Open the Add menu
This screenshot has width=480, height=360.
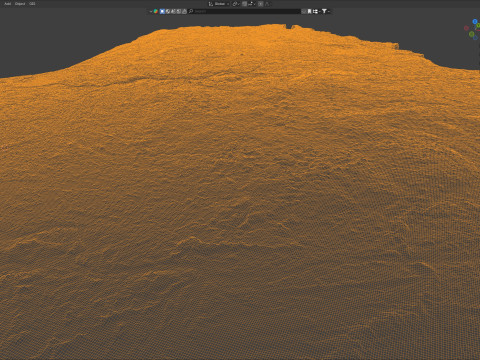[x=7, y=4]
